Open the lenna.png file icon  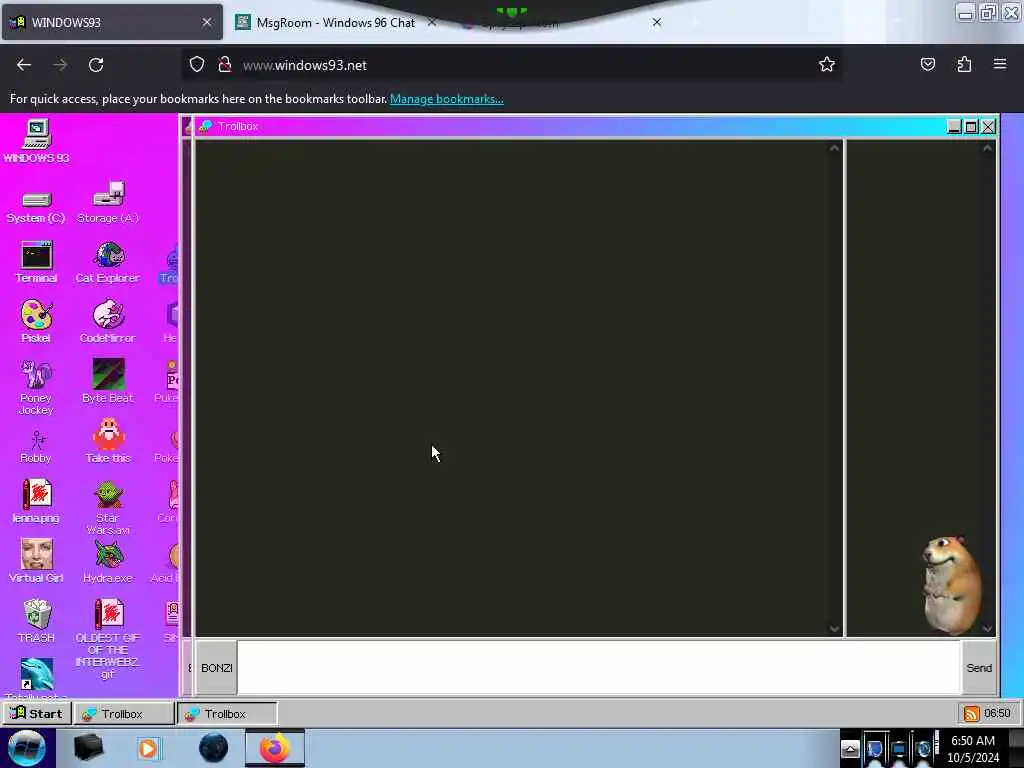click(x=36, y=502)
